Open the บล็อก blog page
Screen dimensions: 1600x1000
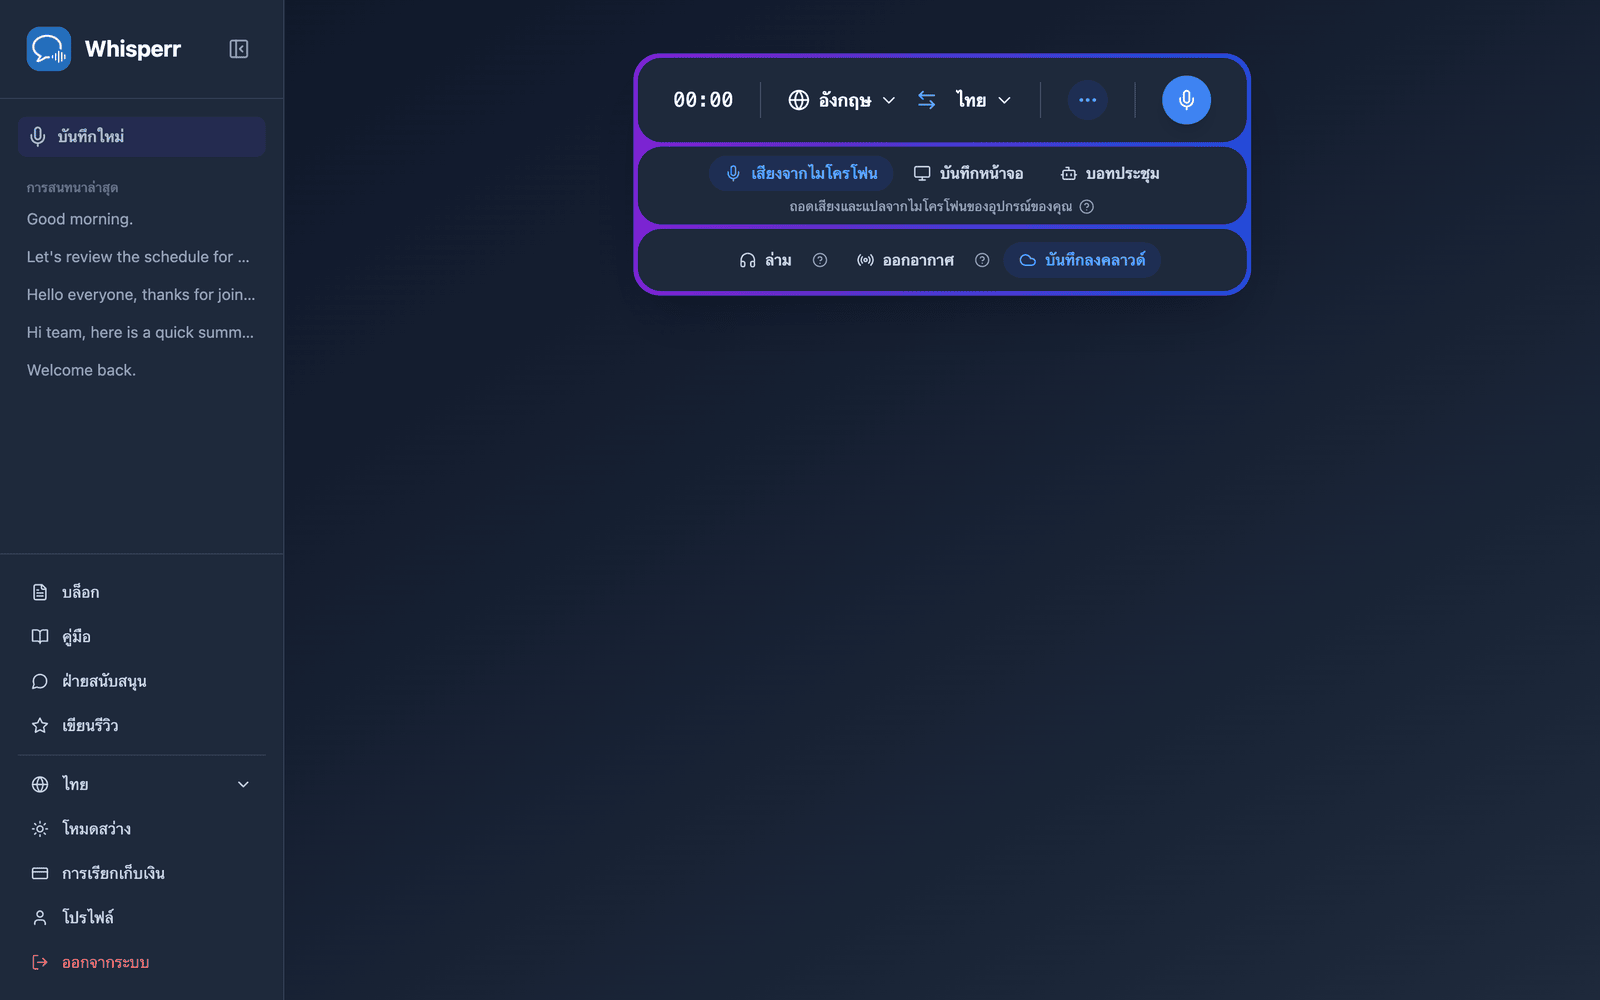(x=142, y=592)
